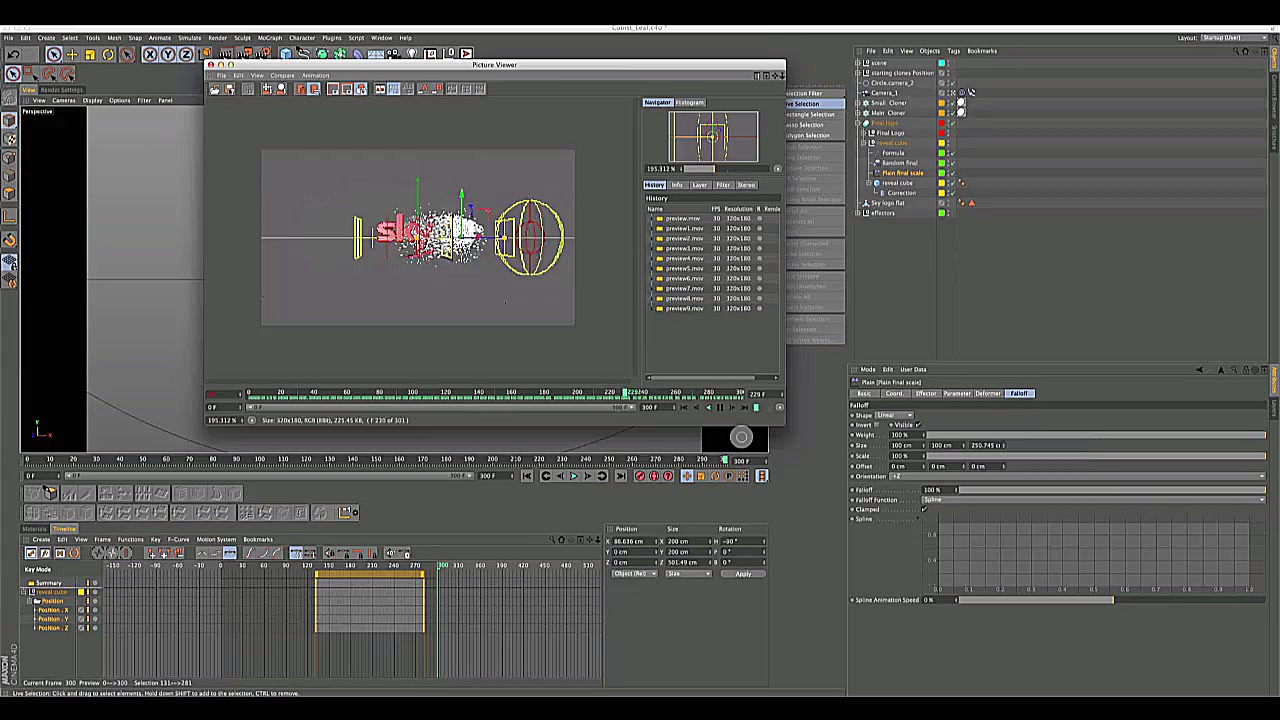Click the Spline Animation Speed slider
This screenshot has width=1280, height=720.
[x=1035, y=600]
